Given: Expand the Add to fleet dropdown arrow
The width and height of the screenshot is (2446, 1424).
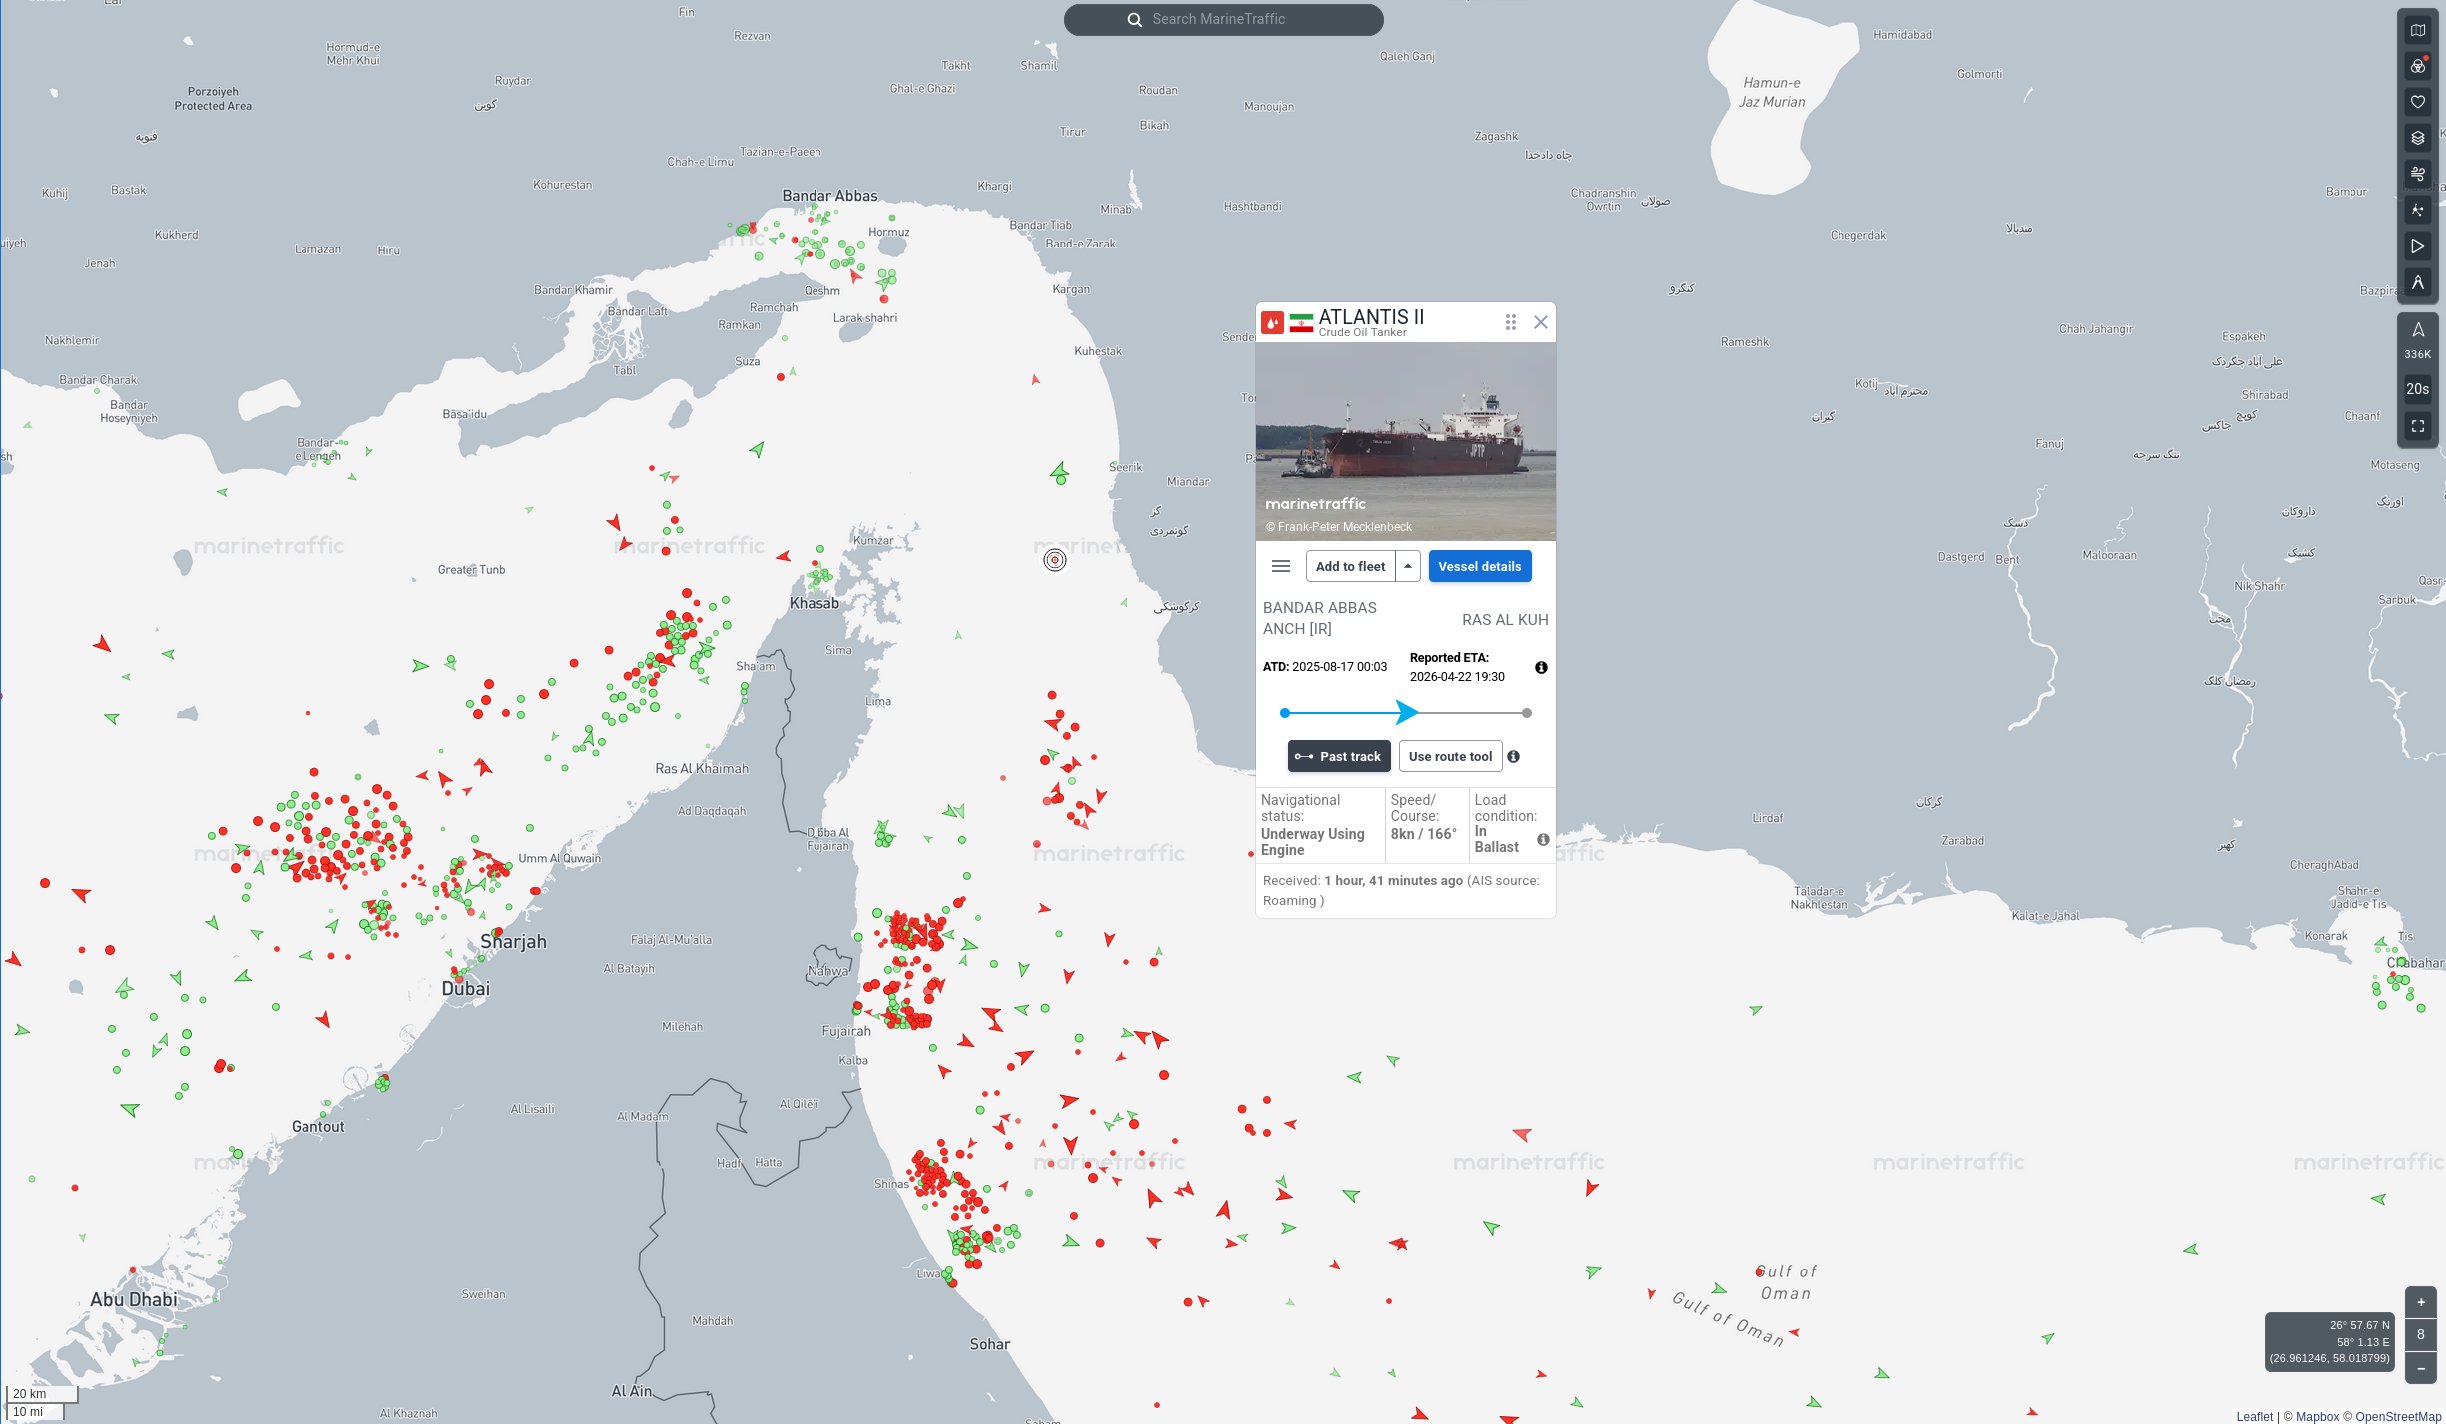Looking at the screenshot, I should (1408, 566).
